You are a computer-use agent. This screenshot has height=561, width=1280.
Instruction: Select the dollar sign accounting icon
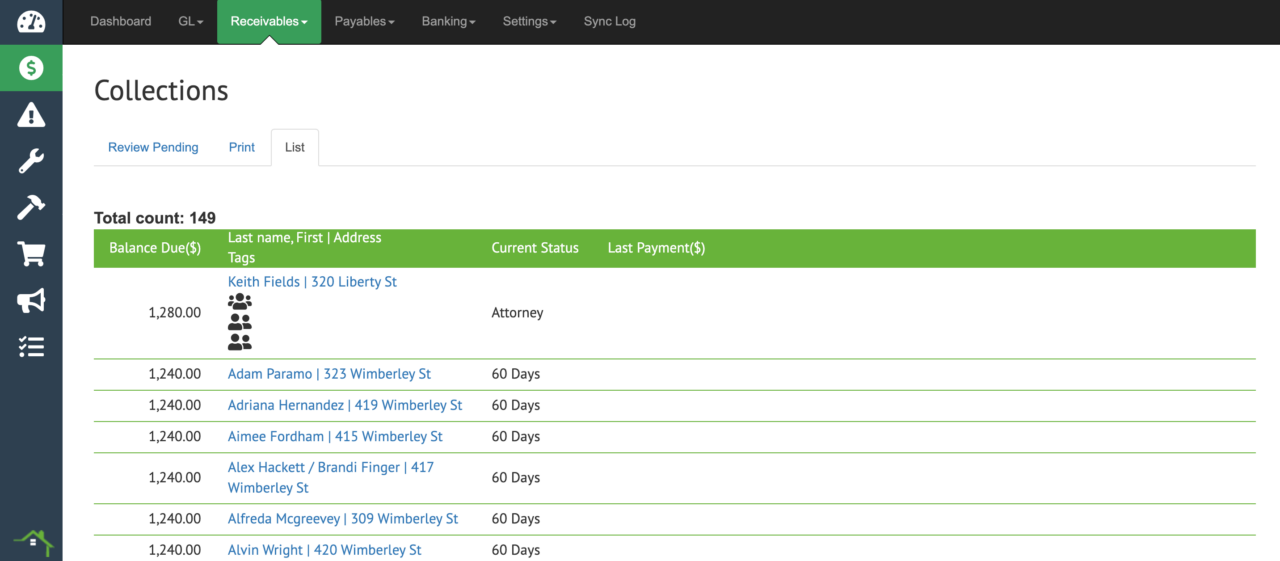(x=31, y=68)
